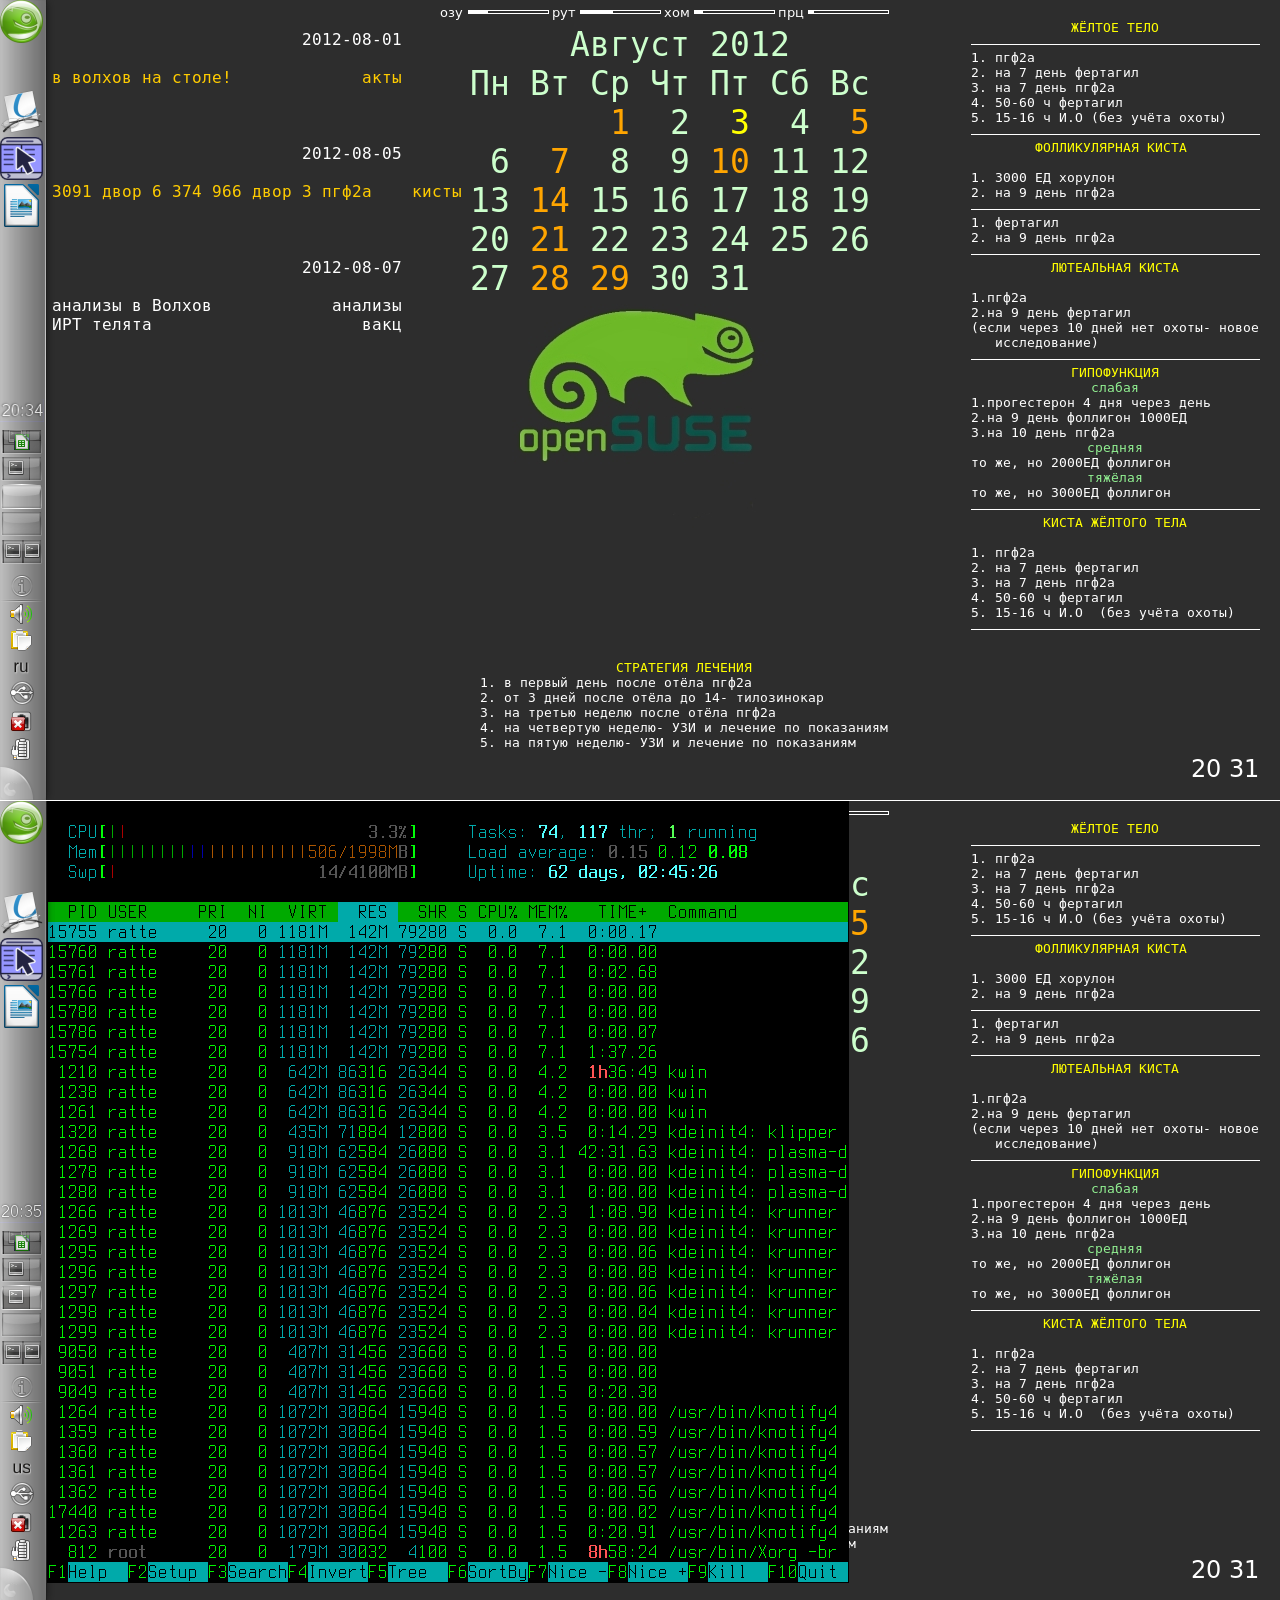Viewport: 1280px width, 1600px height.
Task: Open the volume speaker icon above the 'ru' indicator
Action: (21, 613)
